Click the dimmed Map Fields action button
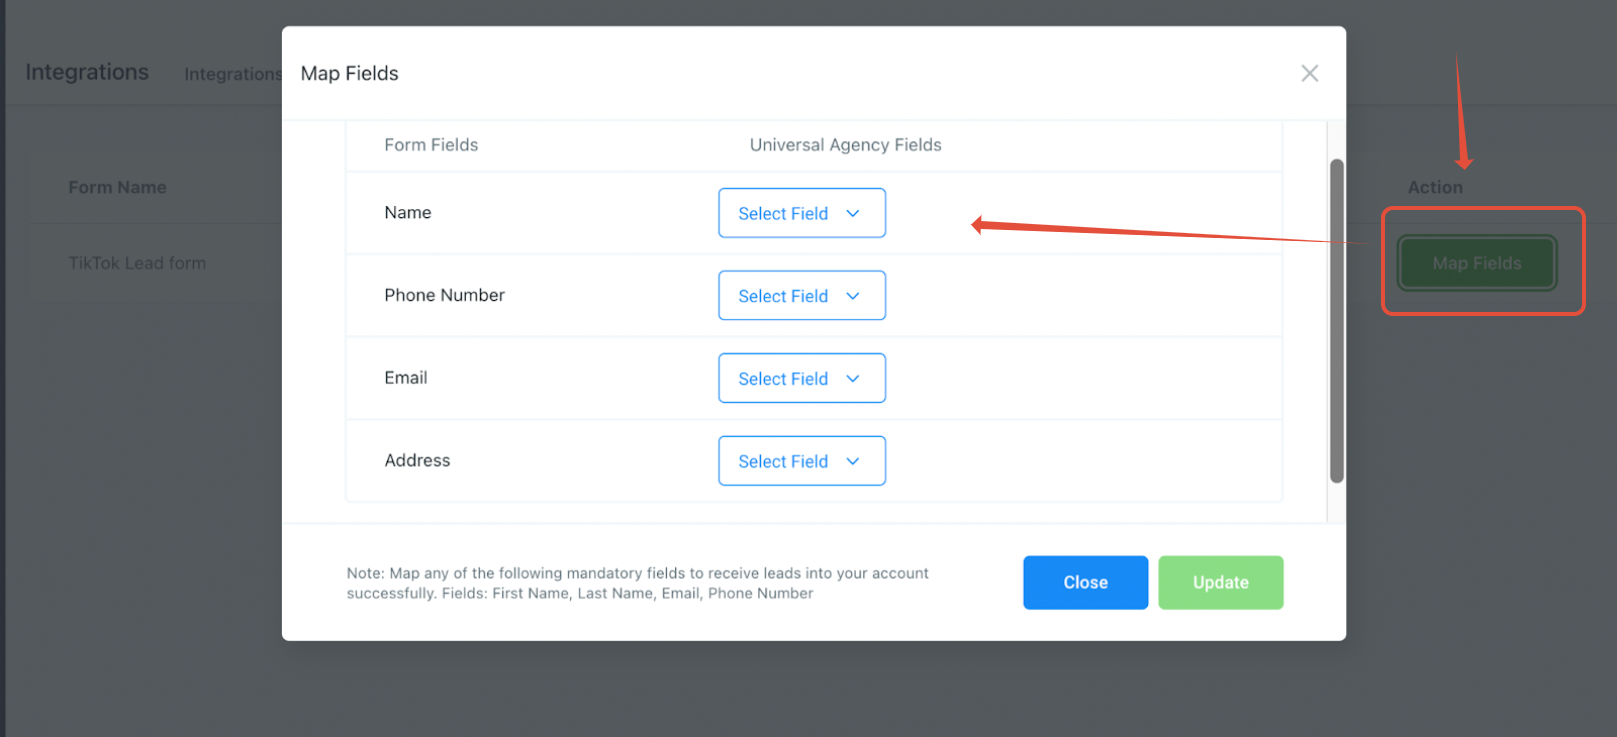Viewport: 1617px width, 737px height. (x=1476, y=263)
